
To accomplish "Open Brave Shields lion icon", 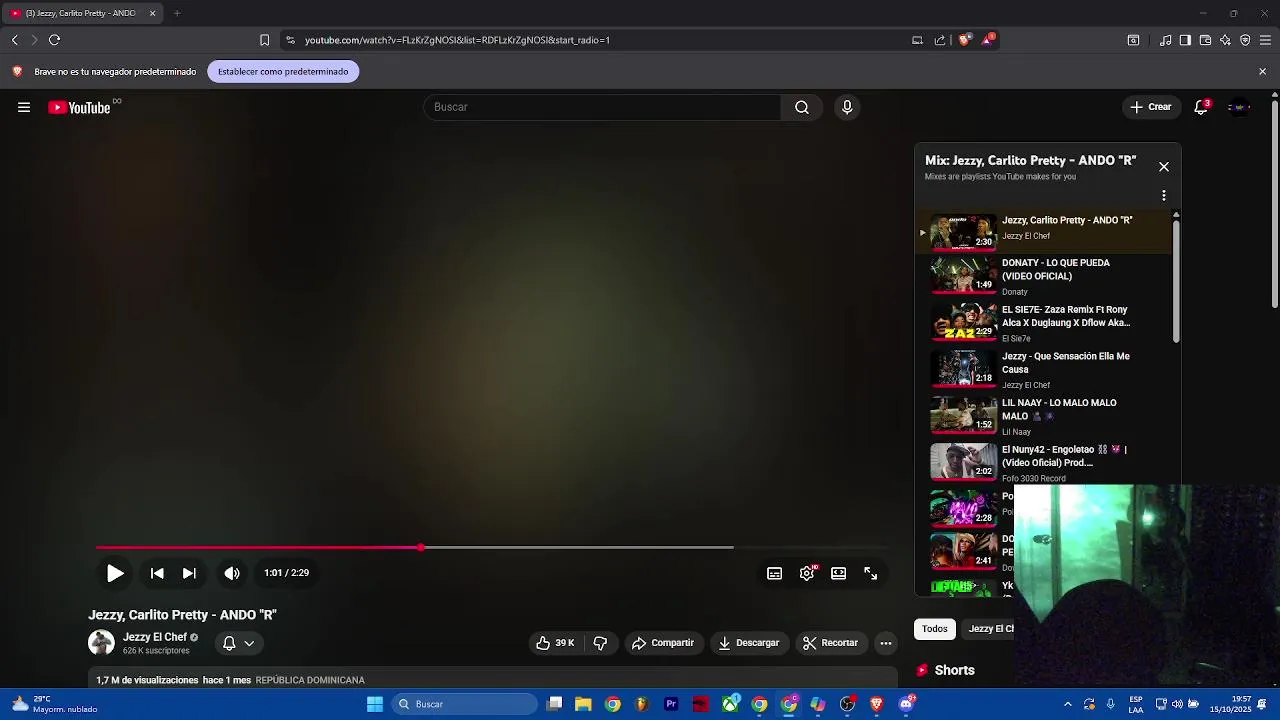I will 964,40.
